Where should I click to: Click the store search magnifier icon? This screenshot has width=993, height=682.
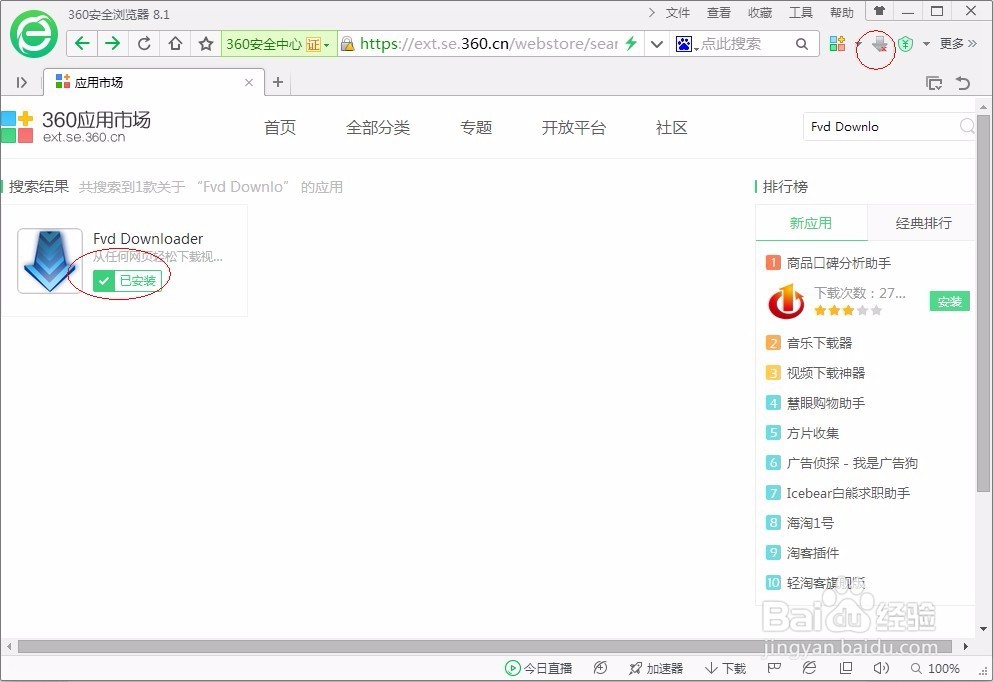pyautogui.click(x=967, y=126)
